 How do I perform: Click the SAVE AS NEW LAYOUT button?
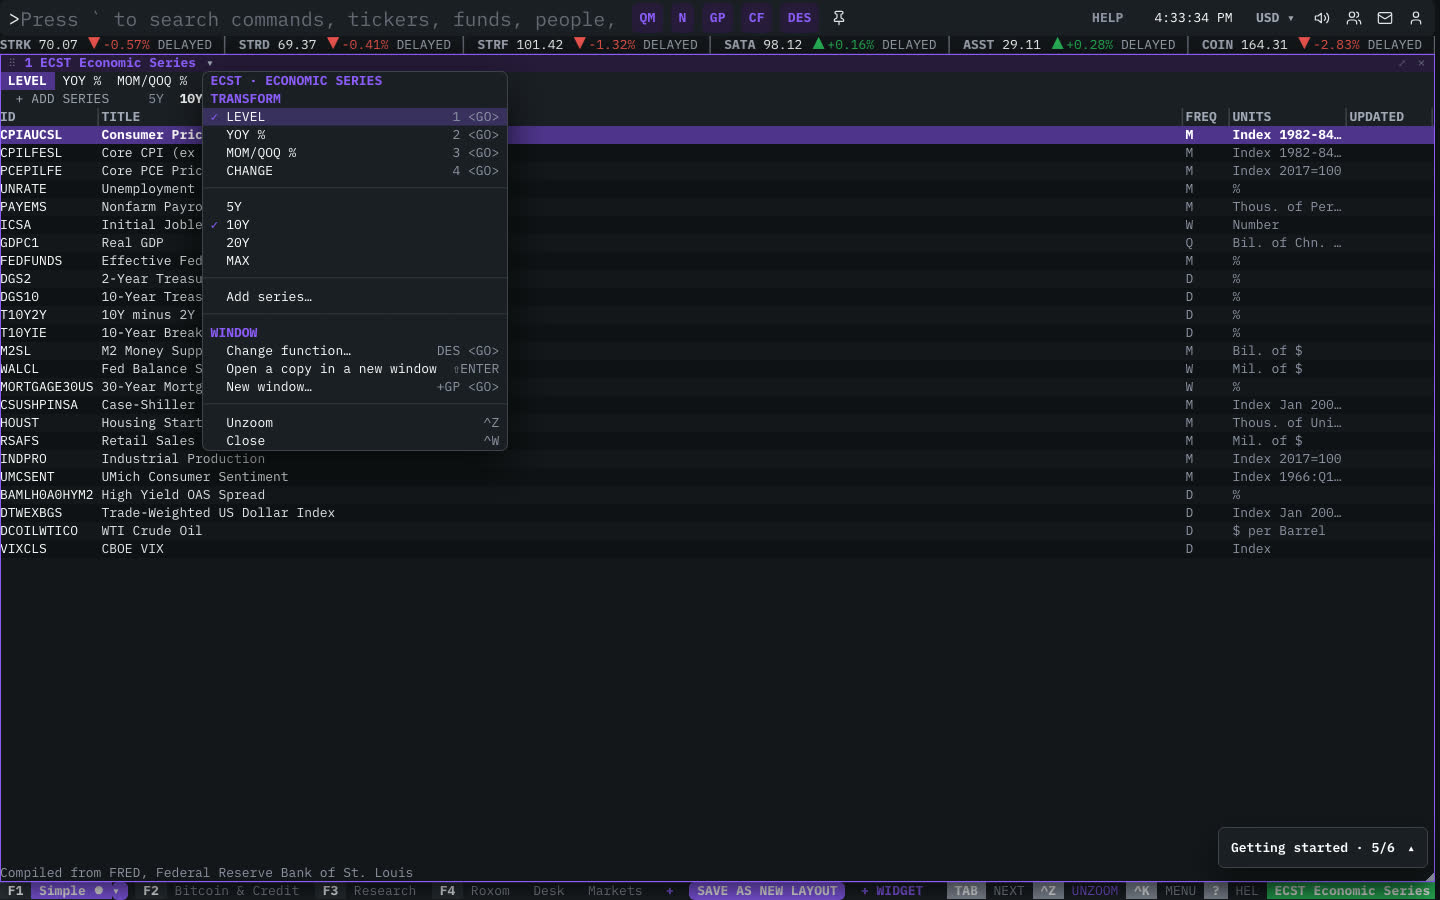tap(767, 891)
